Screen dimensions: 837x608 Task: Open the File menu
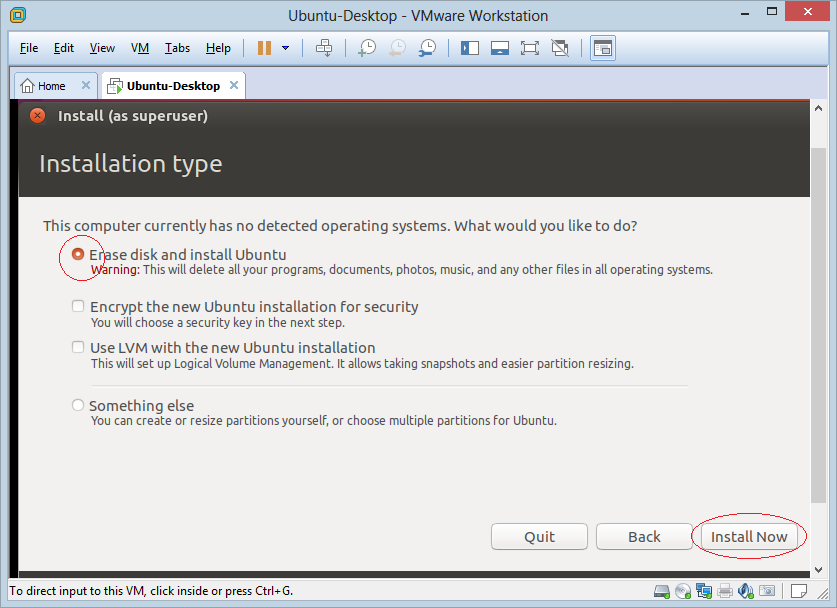click(x=29, y=48)
